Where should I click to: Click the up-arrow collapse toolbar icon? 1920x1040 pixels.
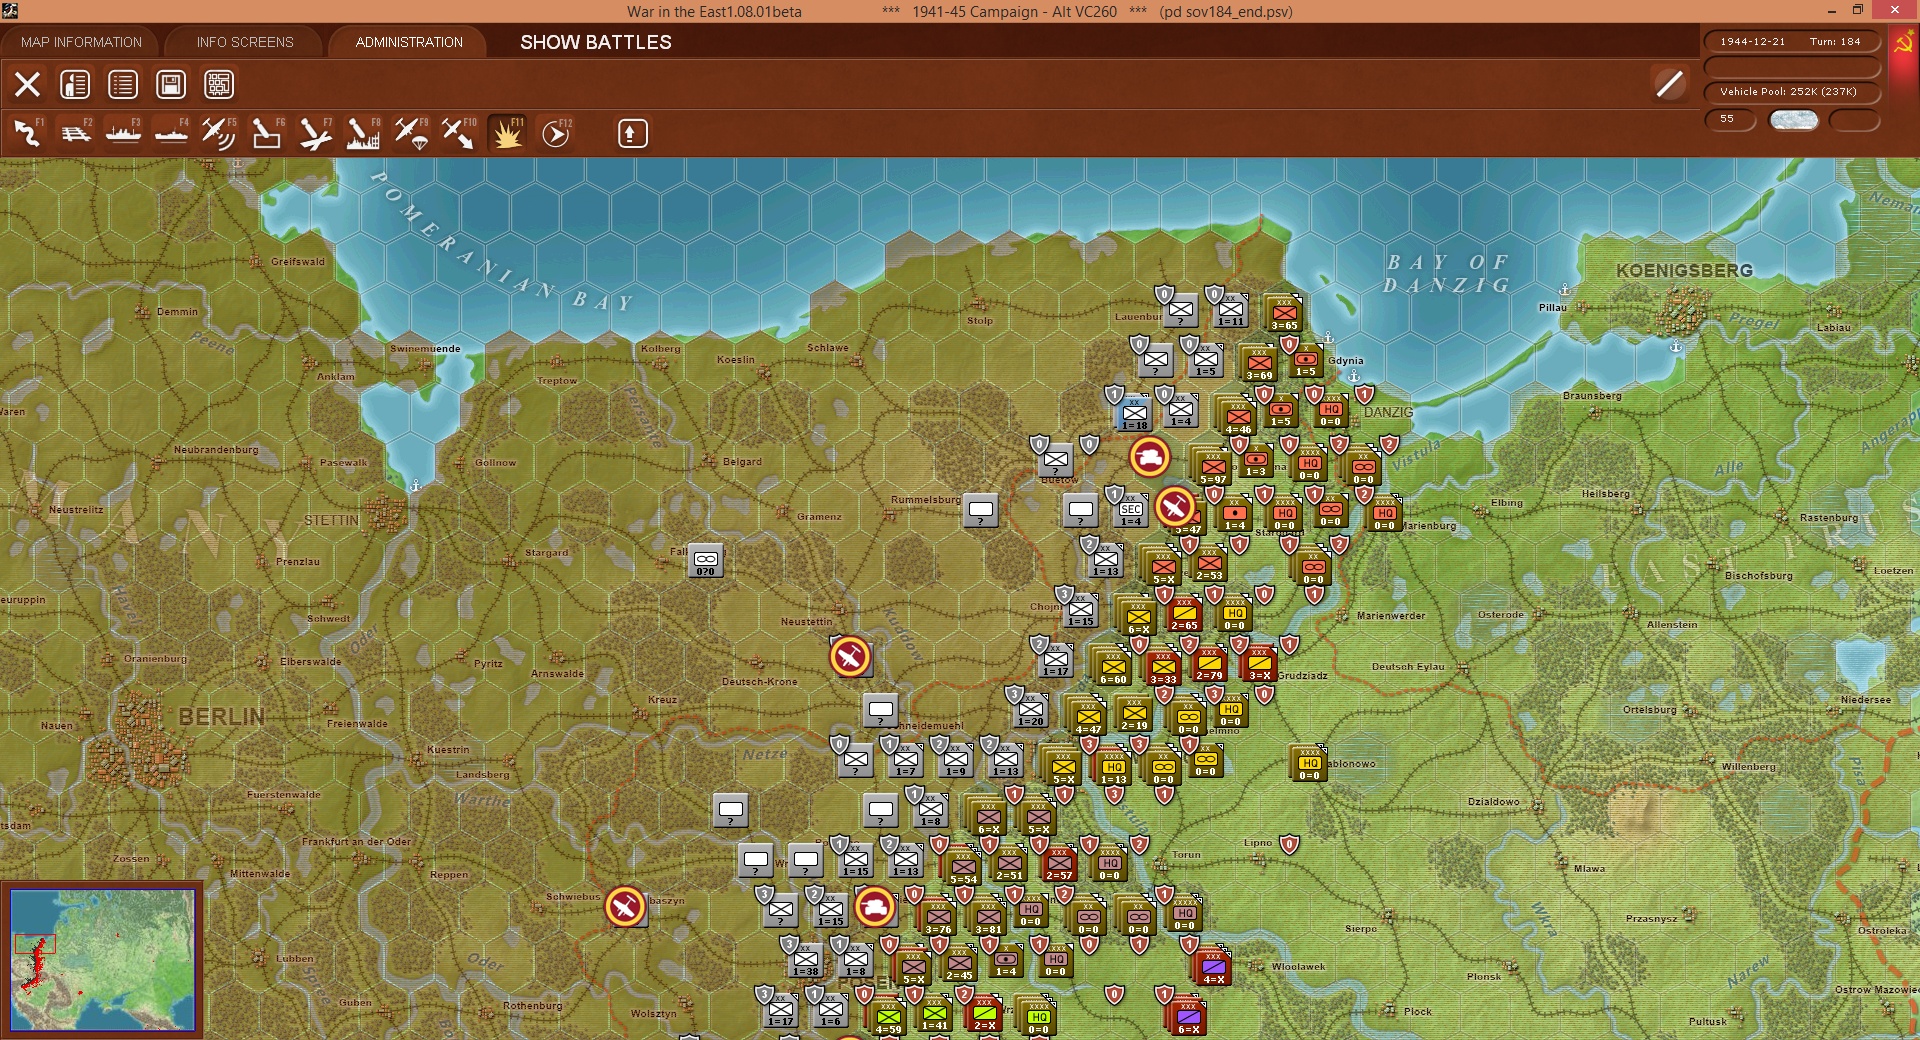click(x=632, y=133)
